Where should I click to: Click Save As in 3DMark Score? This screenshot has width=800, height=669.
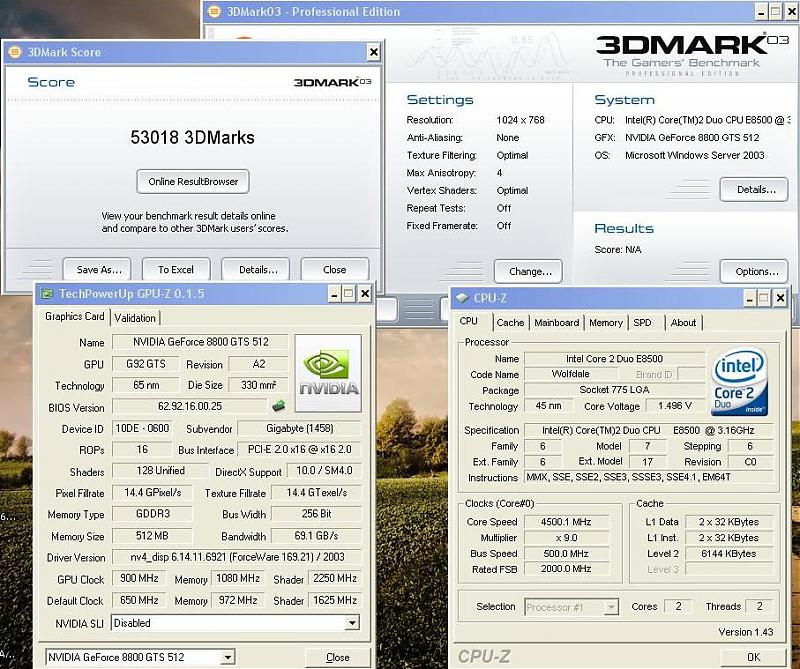pos(97,269)
